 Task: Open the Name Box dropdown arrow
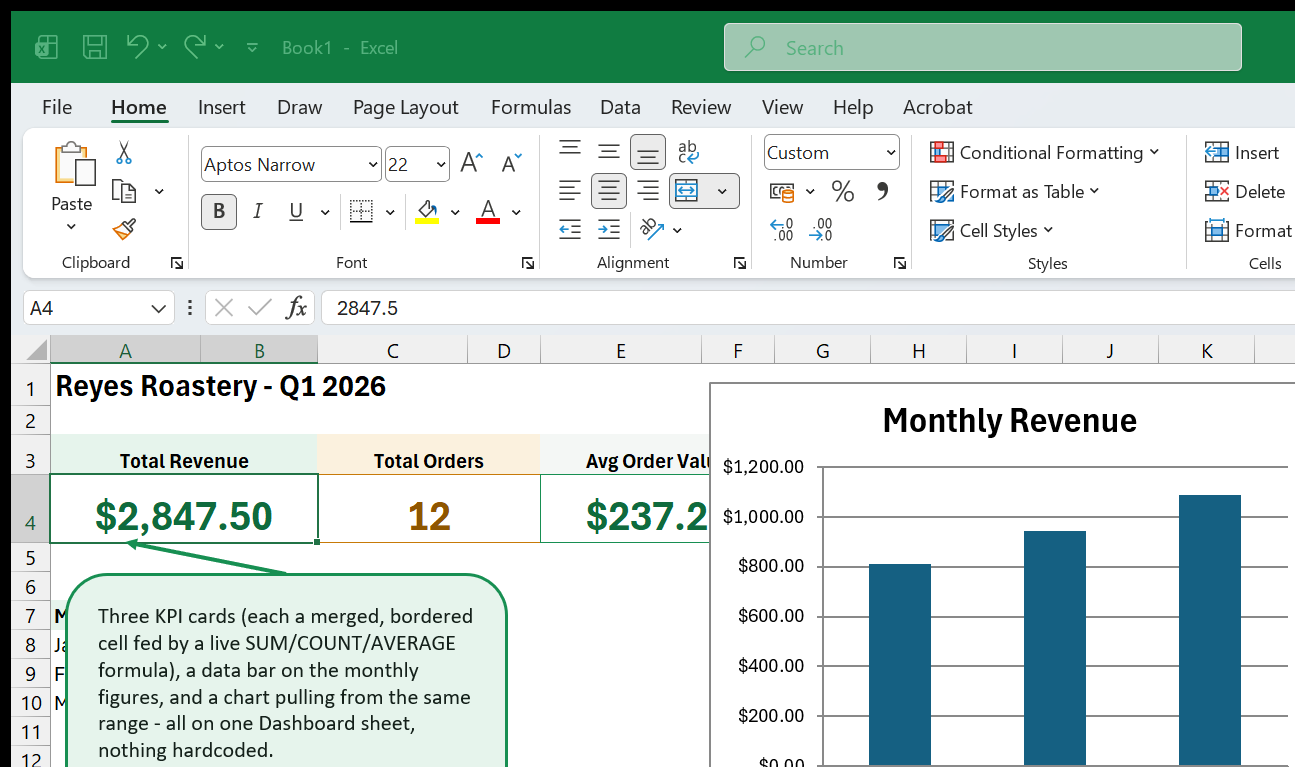tap(158, 308)
